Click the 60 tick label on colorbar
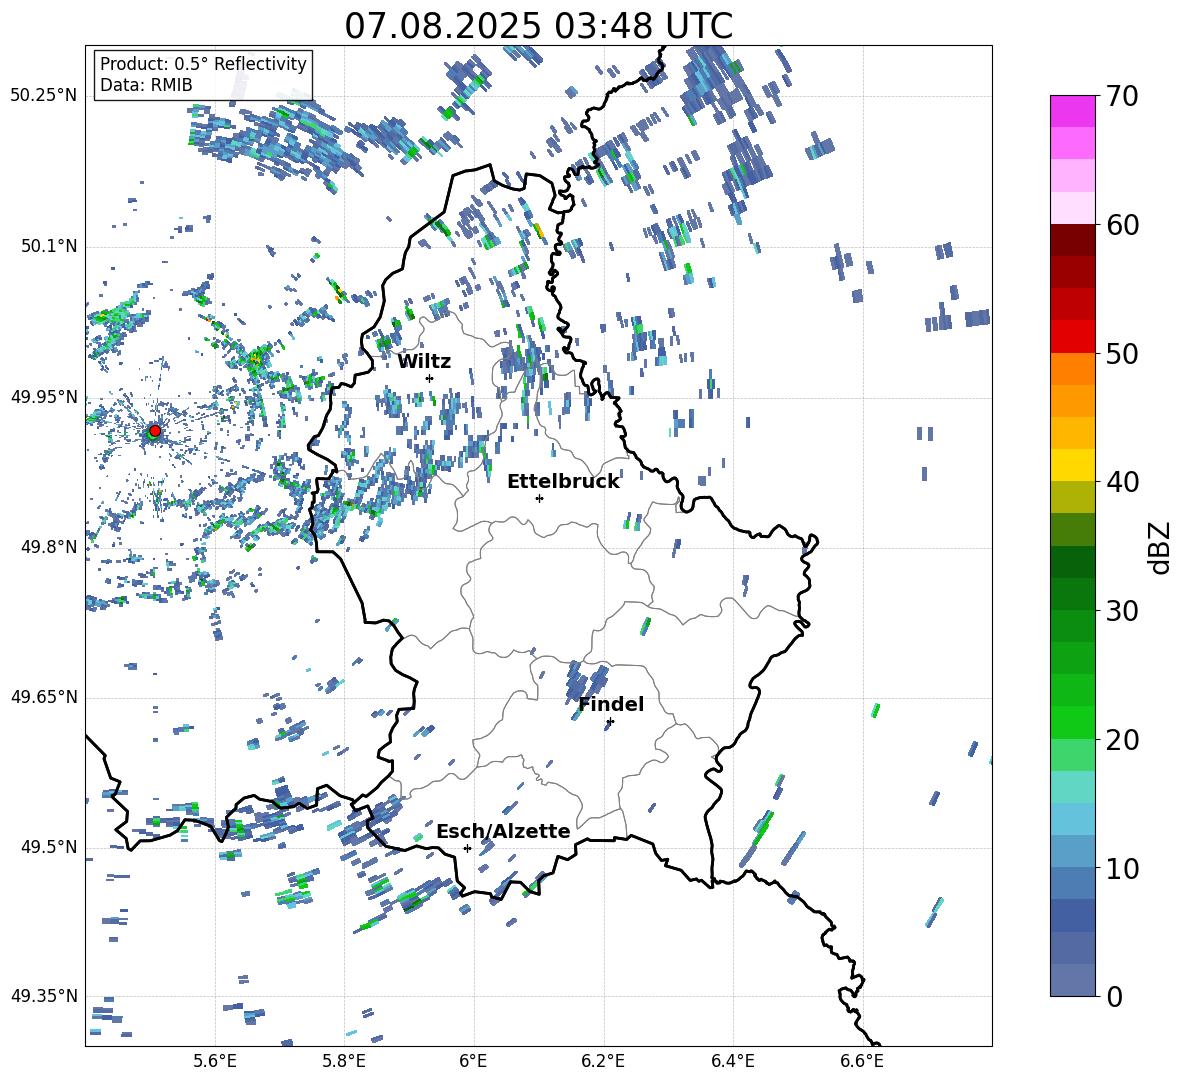The image size is (1184, 1081). tap(1120, 225)
